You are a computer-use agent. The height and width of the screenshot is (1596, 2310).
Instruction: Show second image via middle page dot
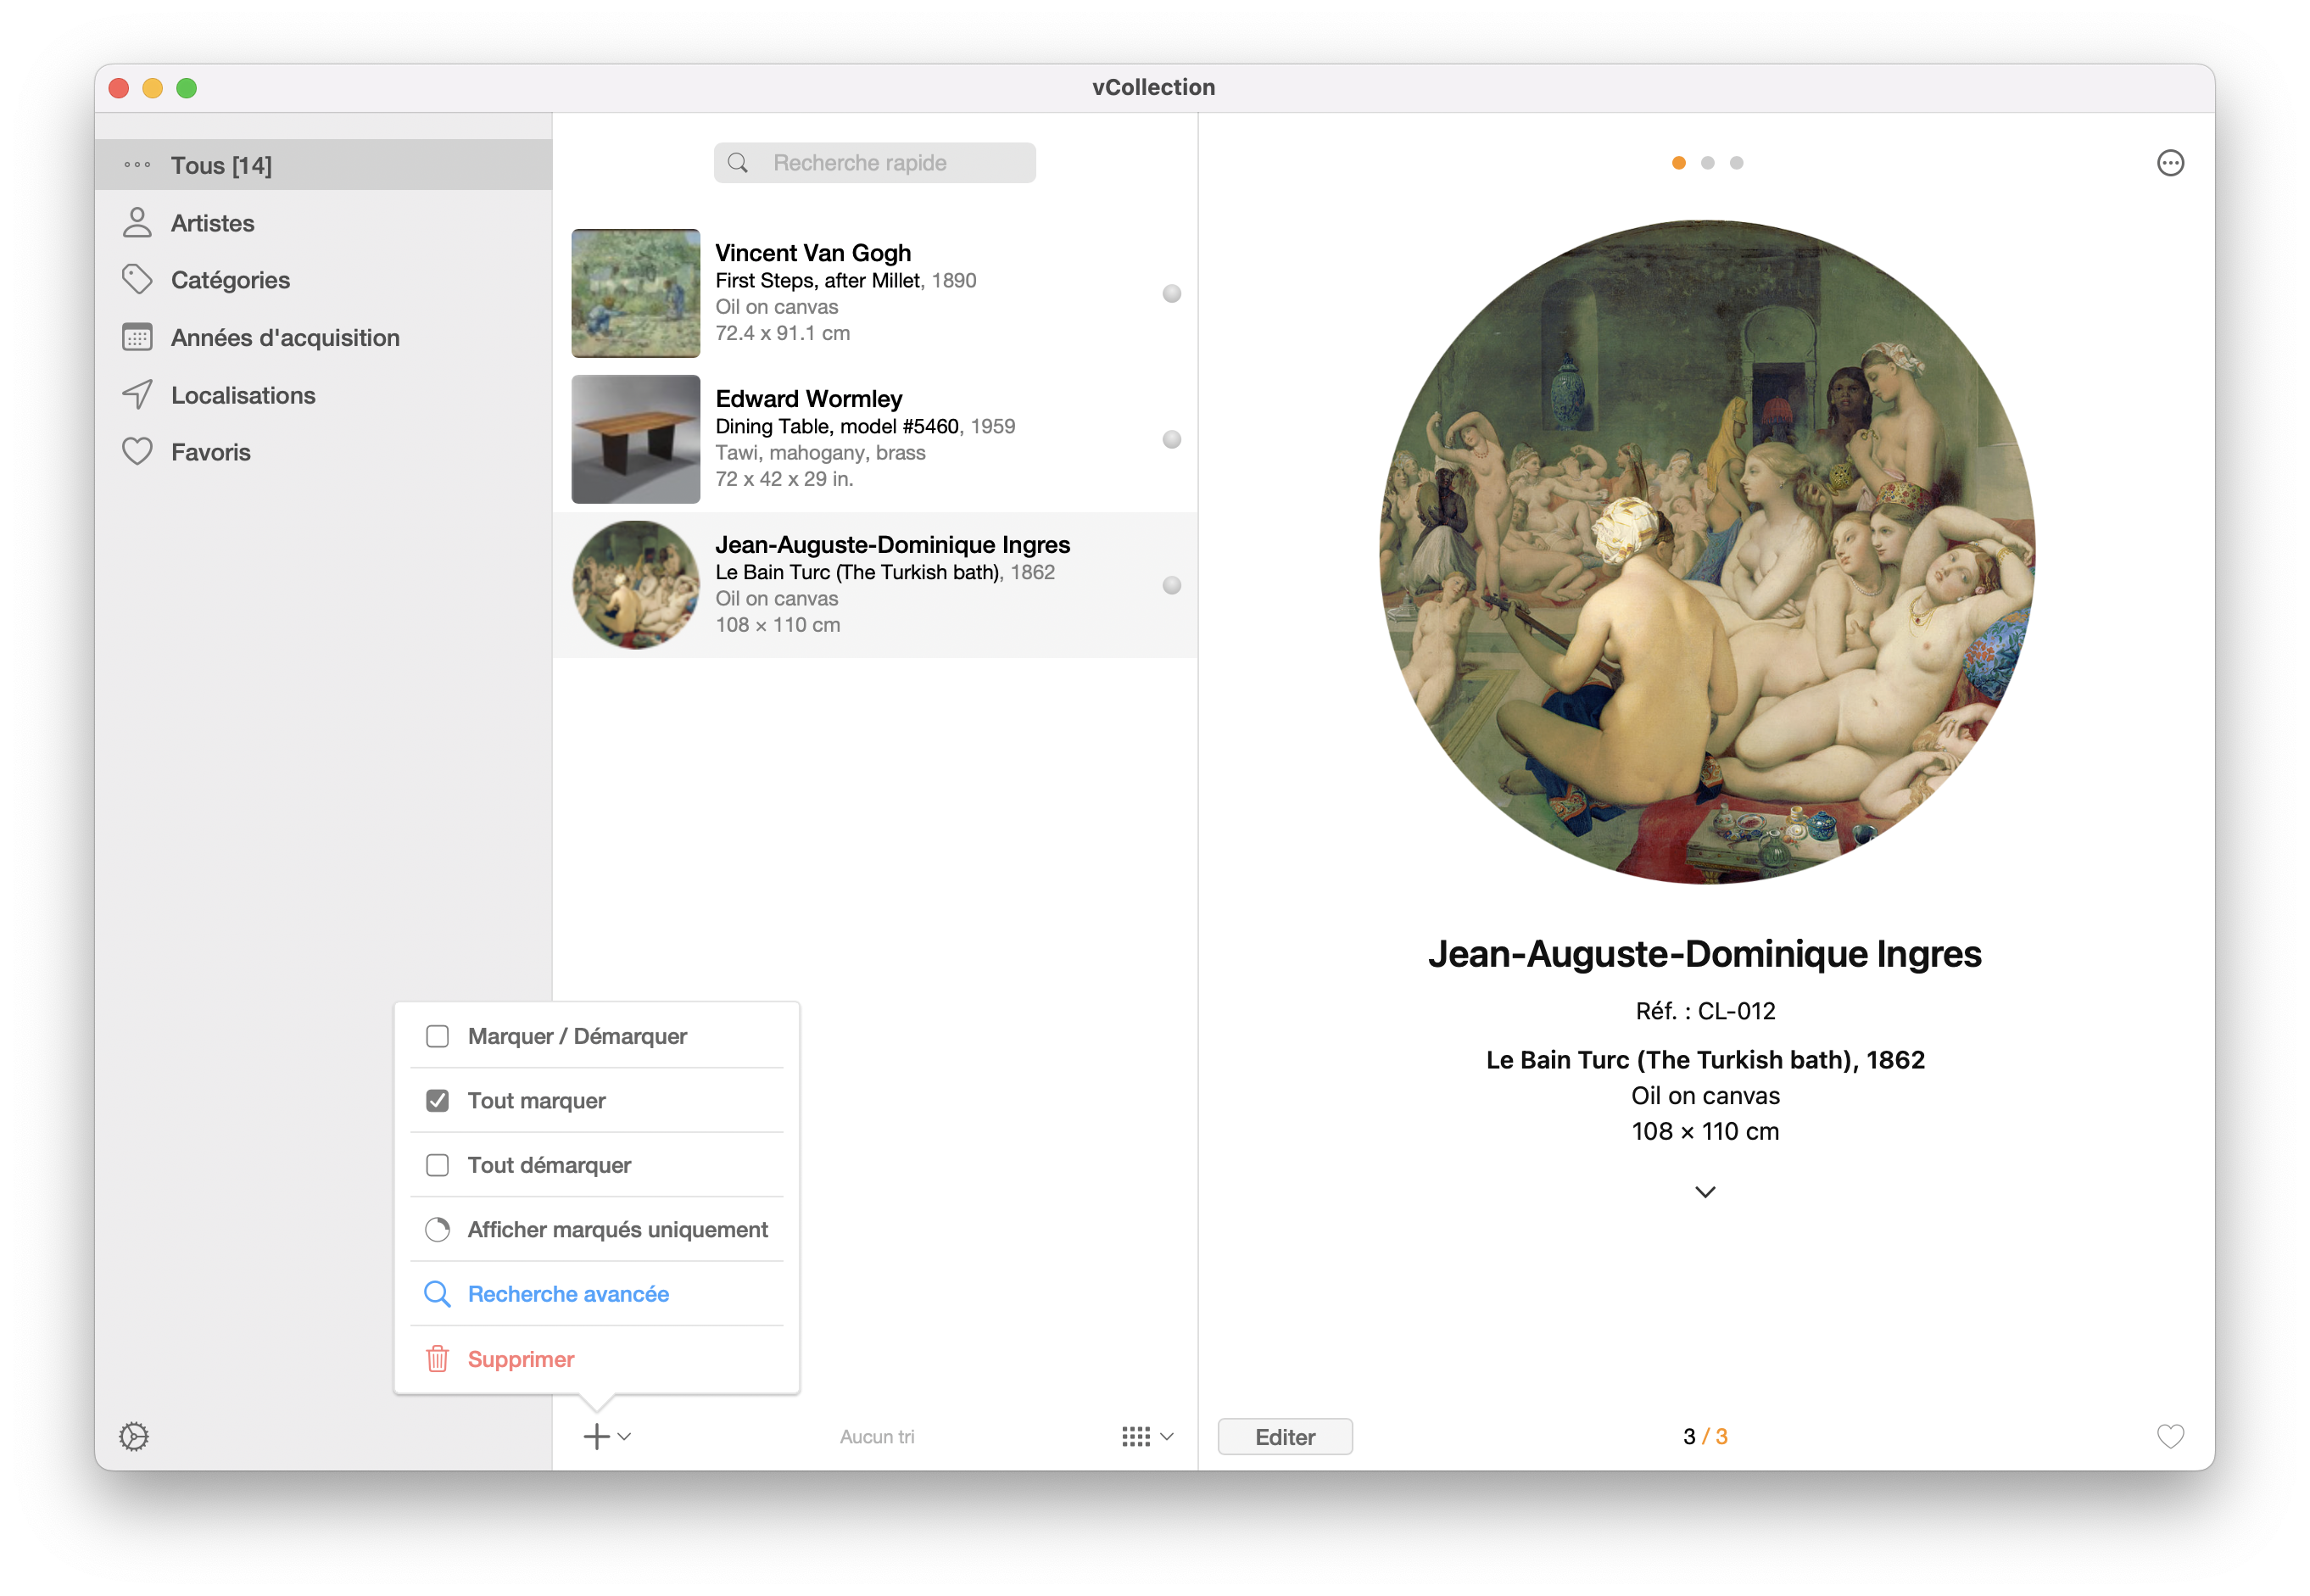tap(1708, 163)
